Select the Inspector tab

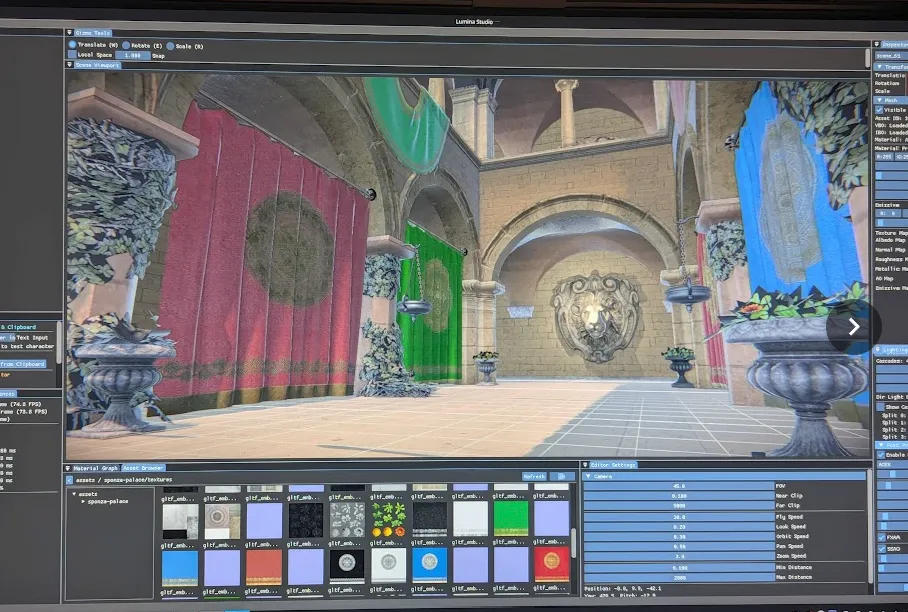click(x=895, y=44)
